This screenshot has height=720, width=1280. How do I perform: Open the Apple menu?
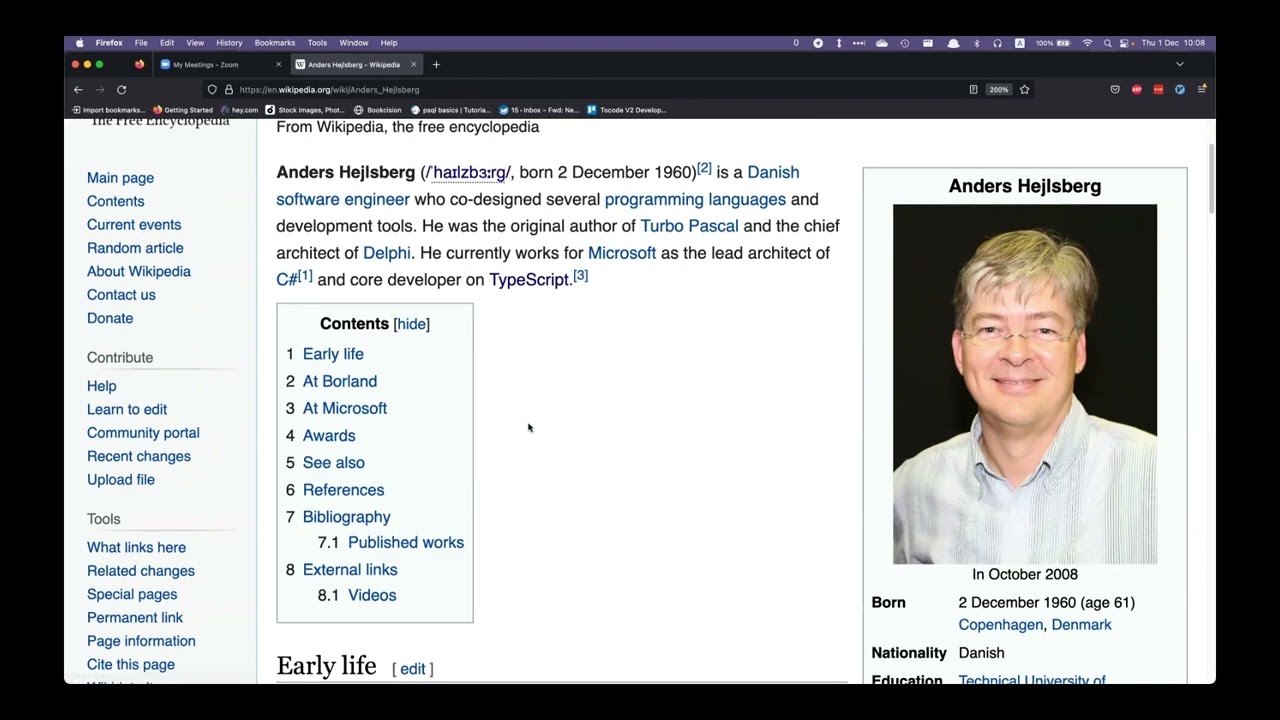79,43
